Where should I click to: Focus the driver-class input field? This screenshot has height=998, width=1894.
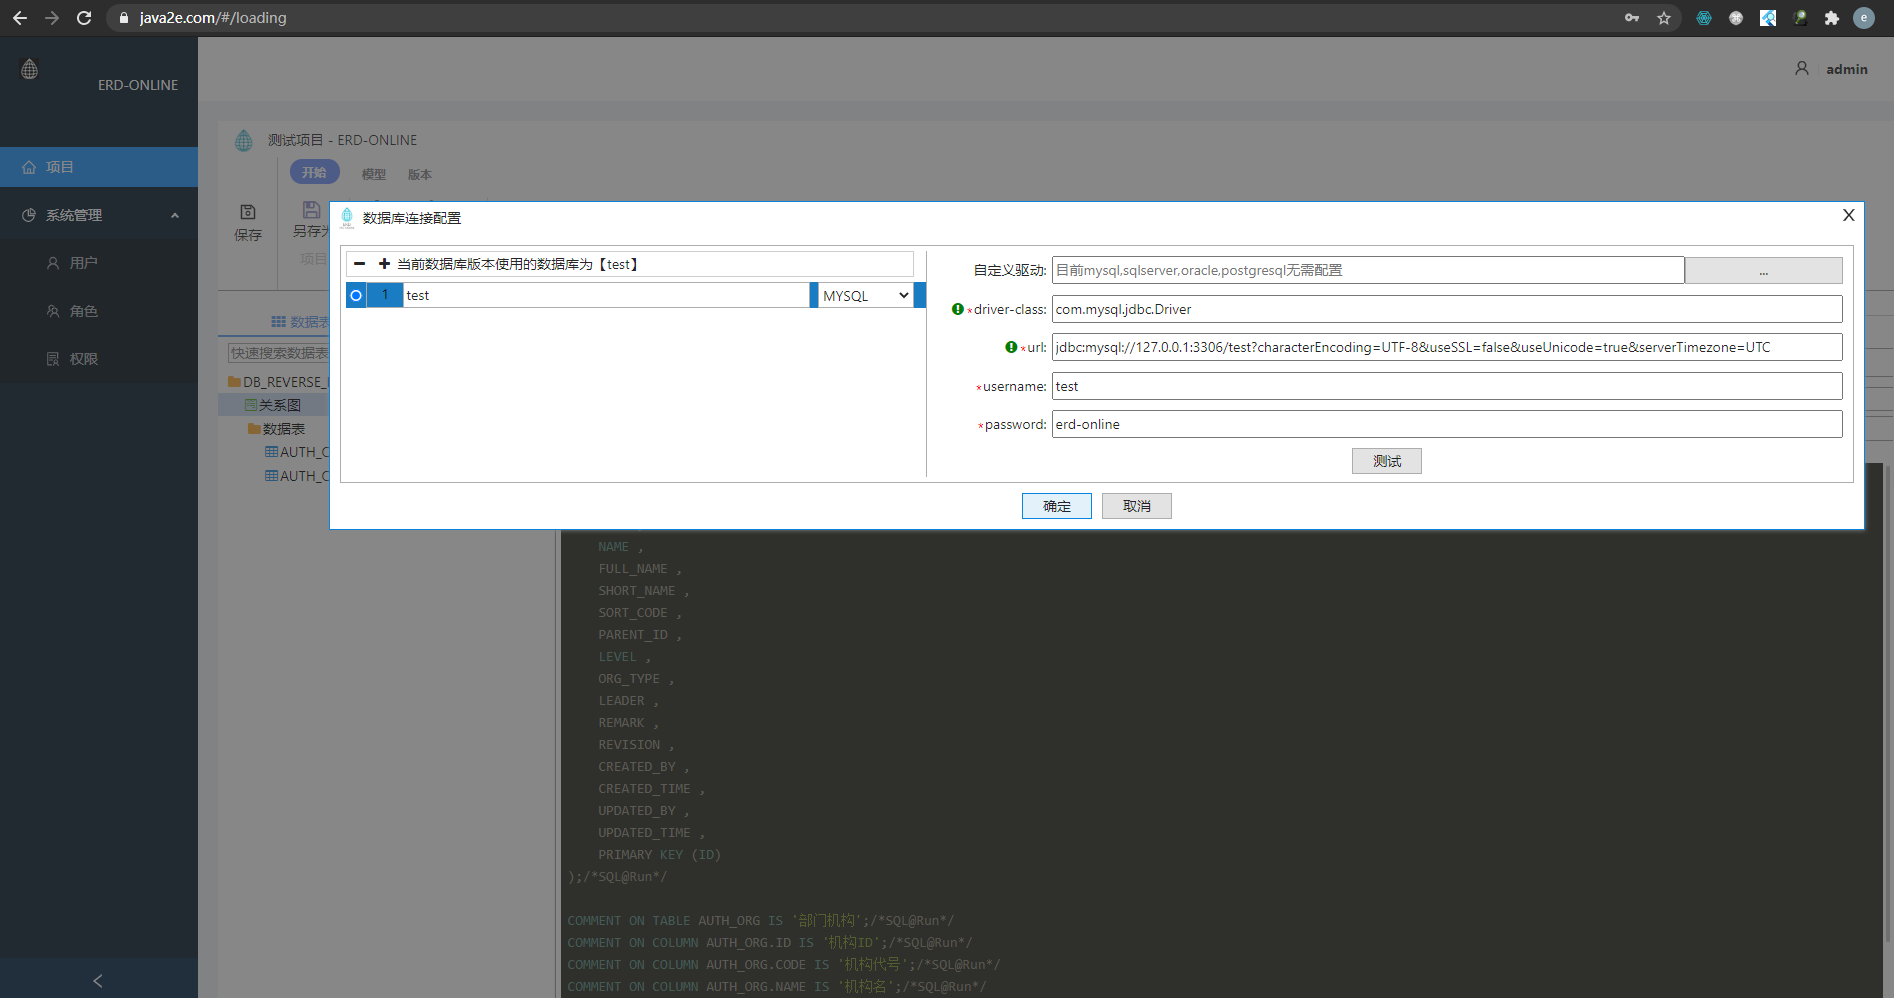[x=1447, y=309]
